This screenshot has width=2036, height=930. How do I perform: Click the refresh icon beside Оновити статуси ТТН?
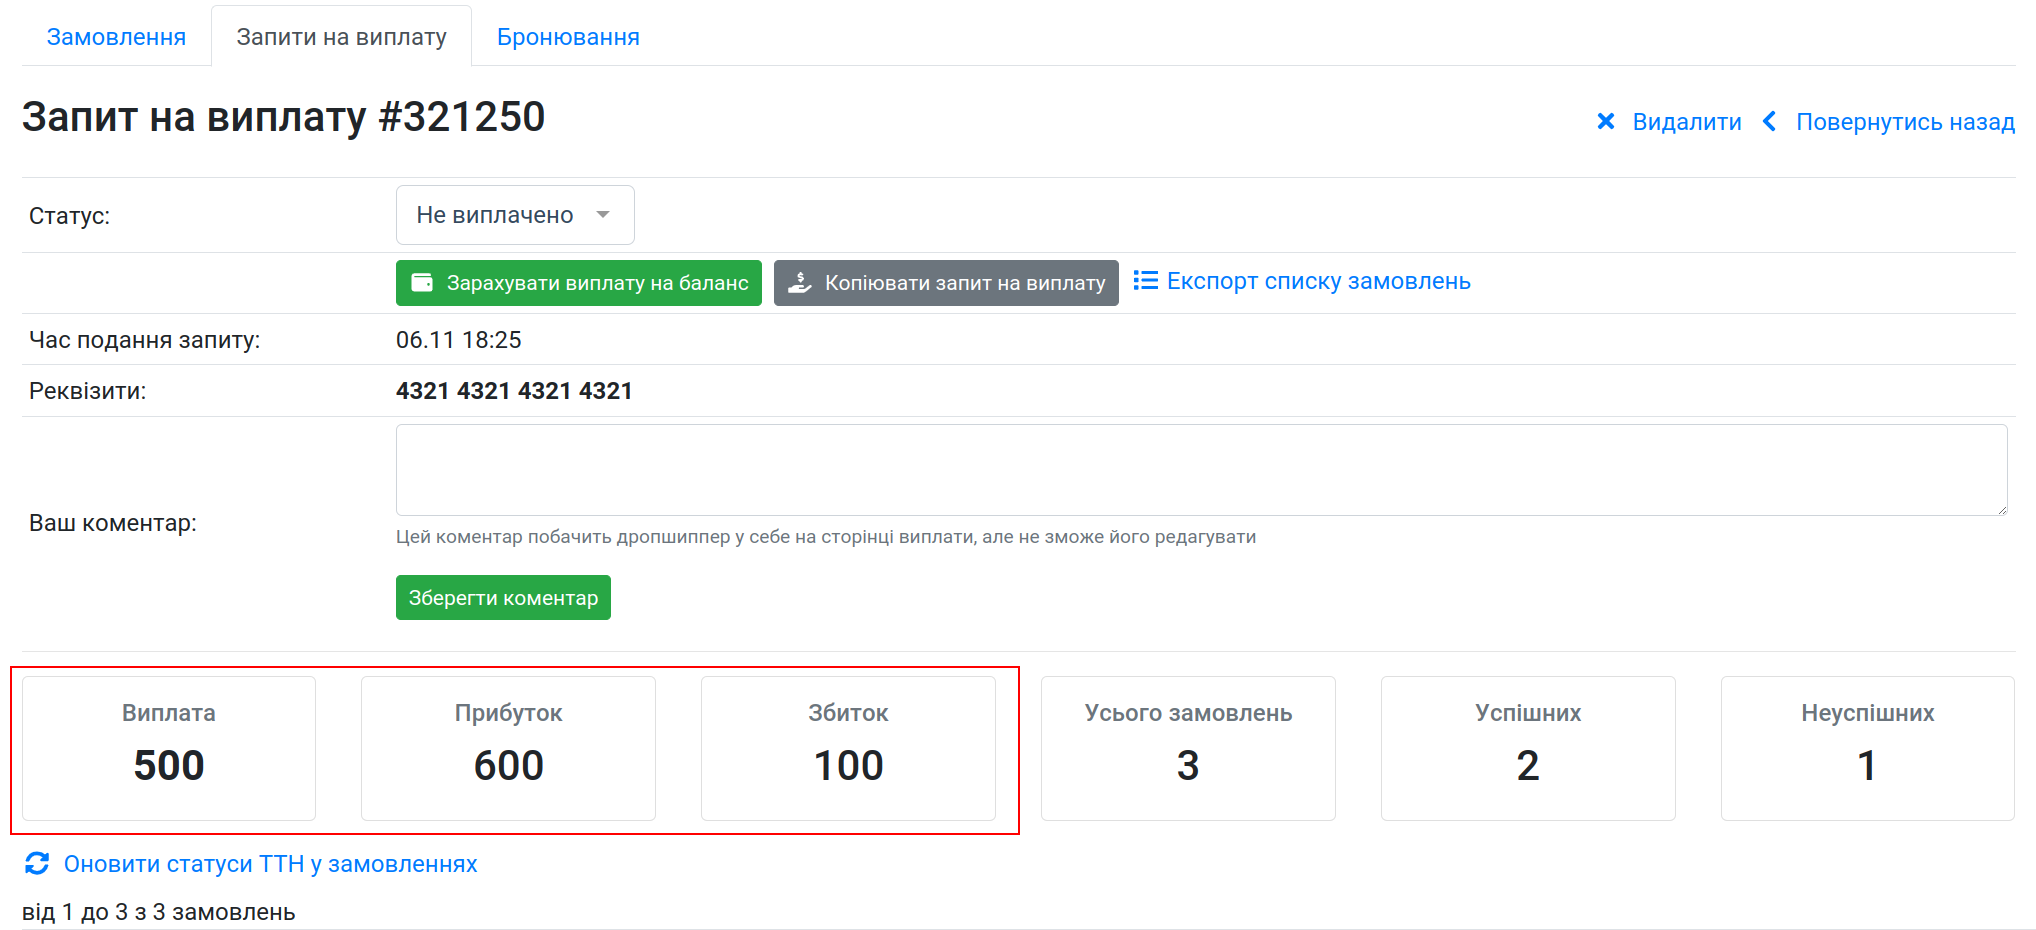coord(37,864)
